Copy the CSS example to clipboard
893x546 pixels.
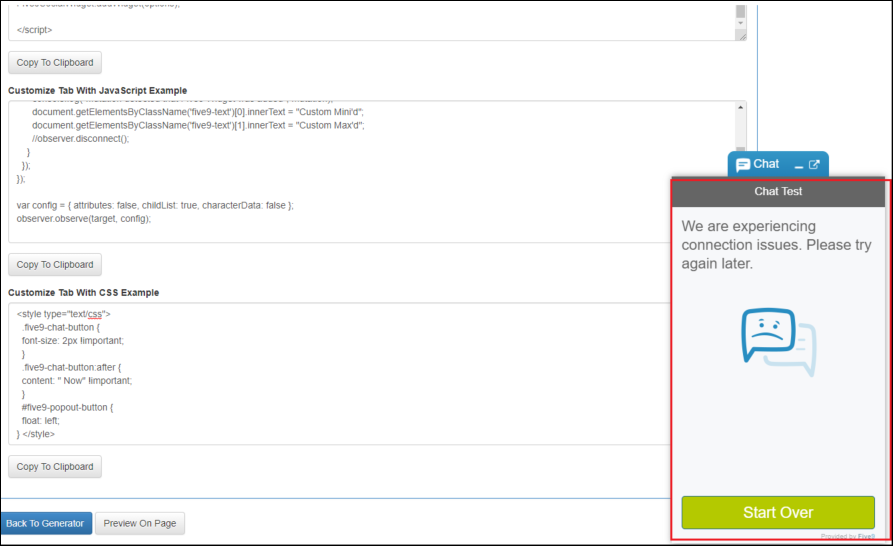point(55,467)
